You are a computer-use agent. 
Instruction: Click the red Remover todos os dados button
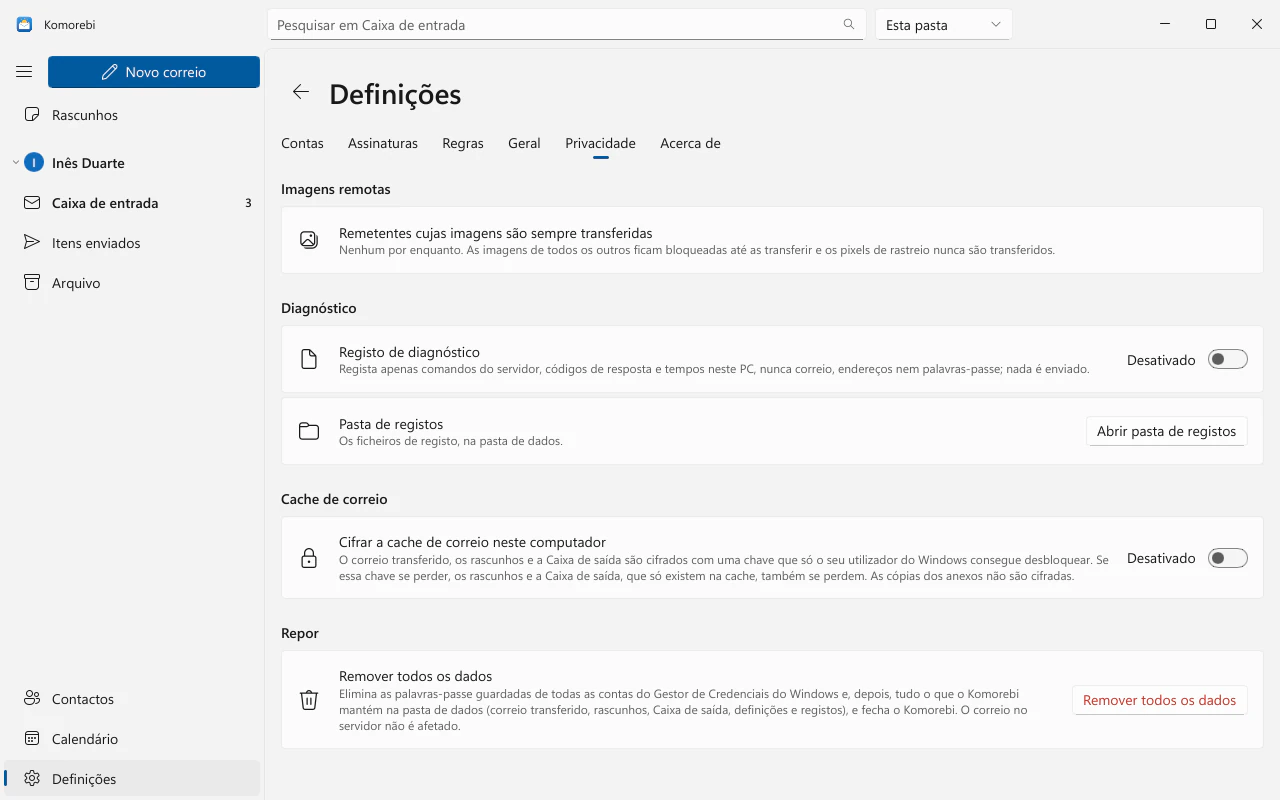(x=1159, y=700)
